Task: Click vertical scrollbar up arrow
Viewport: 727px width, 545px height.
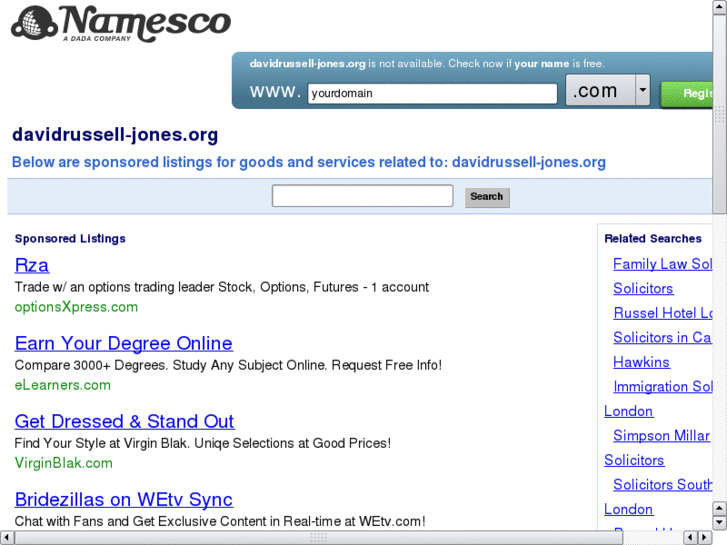Action: (x=720, y=6)
